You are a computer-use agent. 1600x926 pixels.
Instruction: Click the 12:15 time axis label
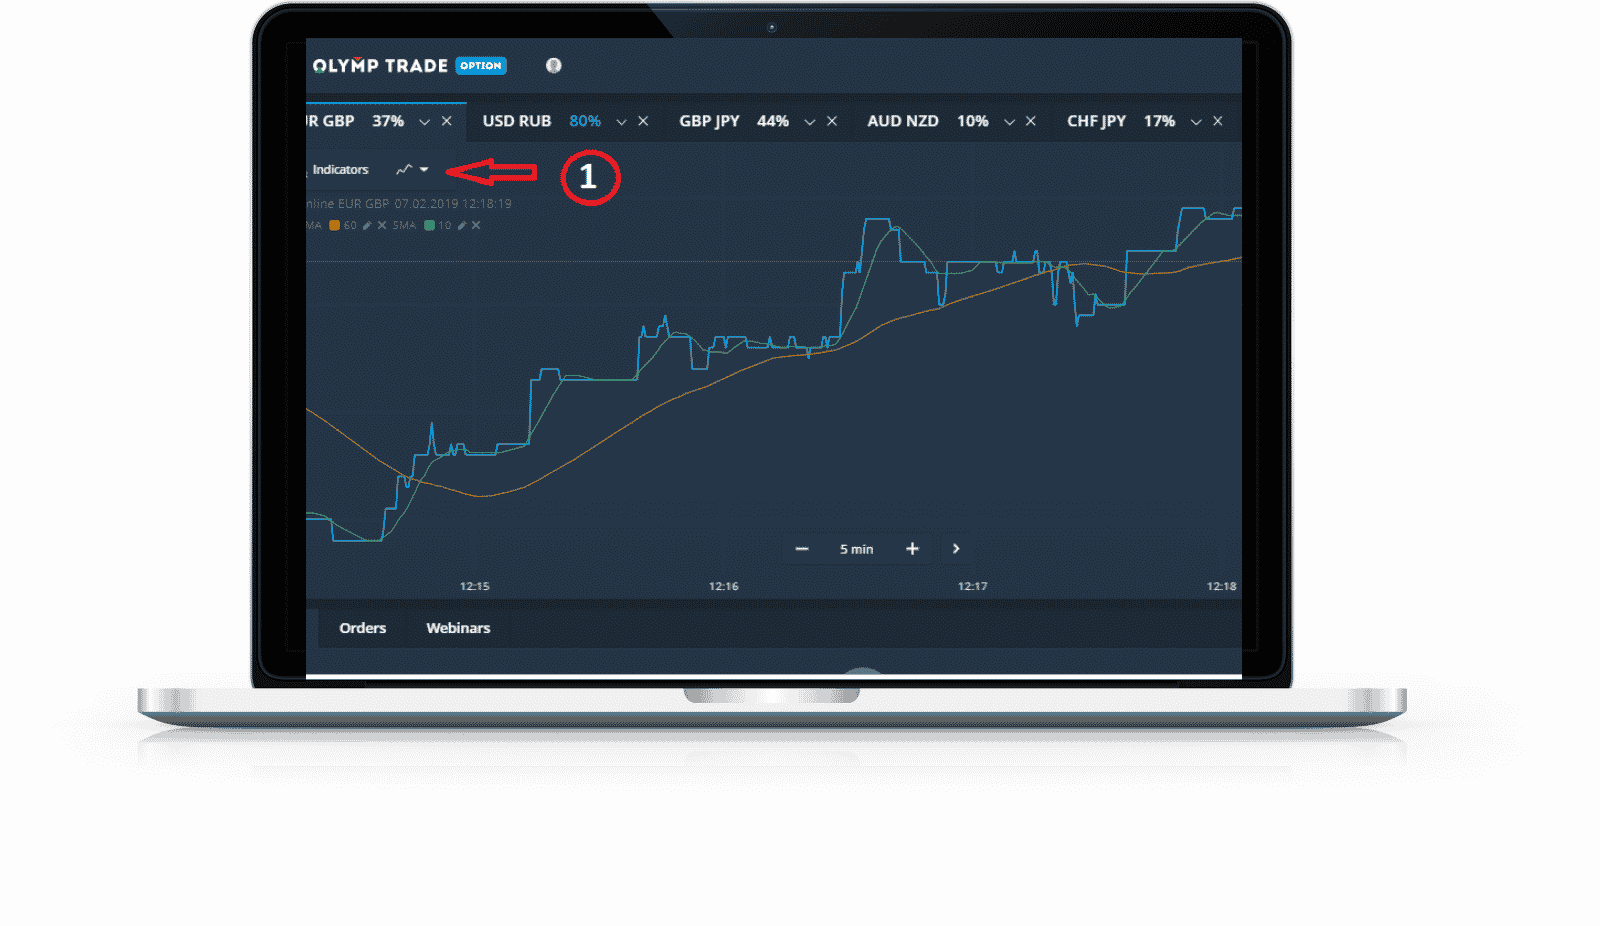tap(475, 586)
